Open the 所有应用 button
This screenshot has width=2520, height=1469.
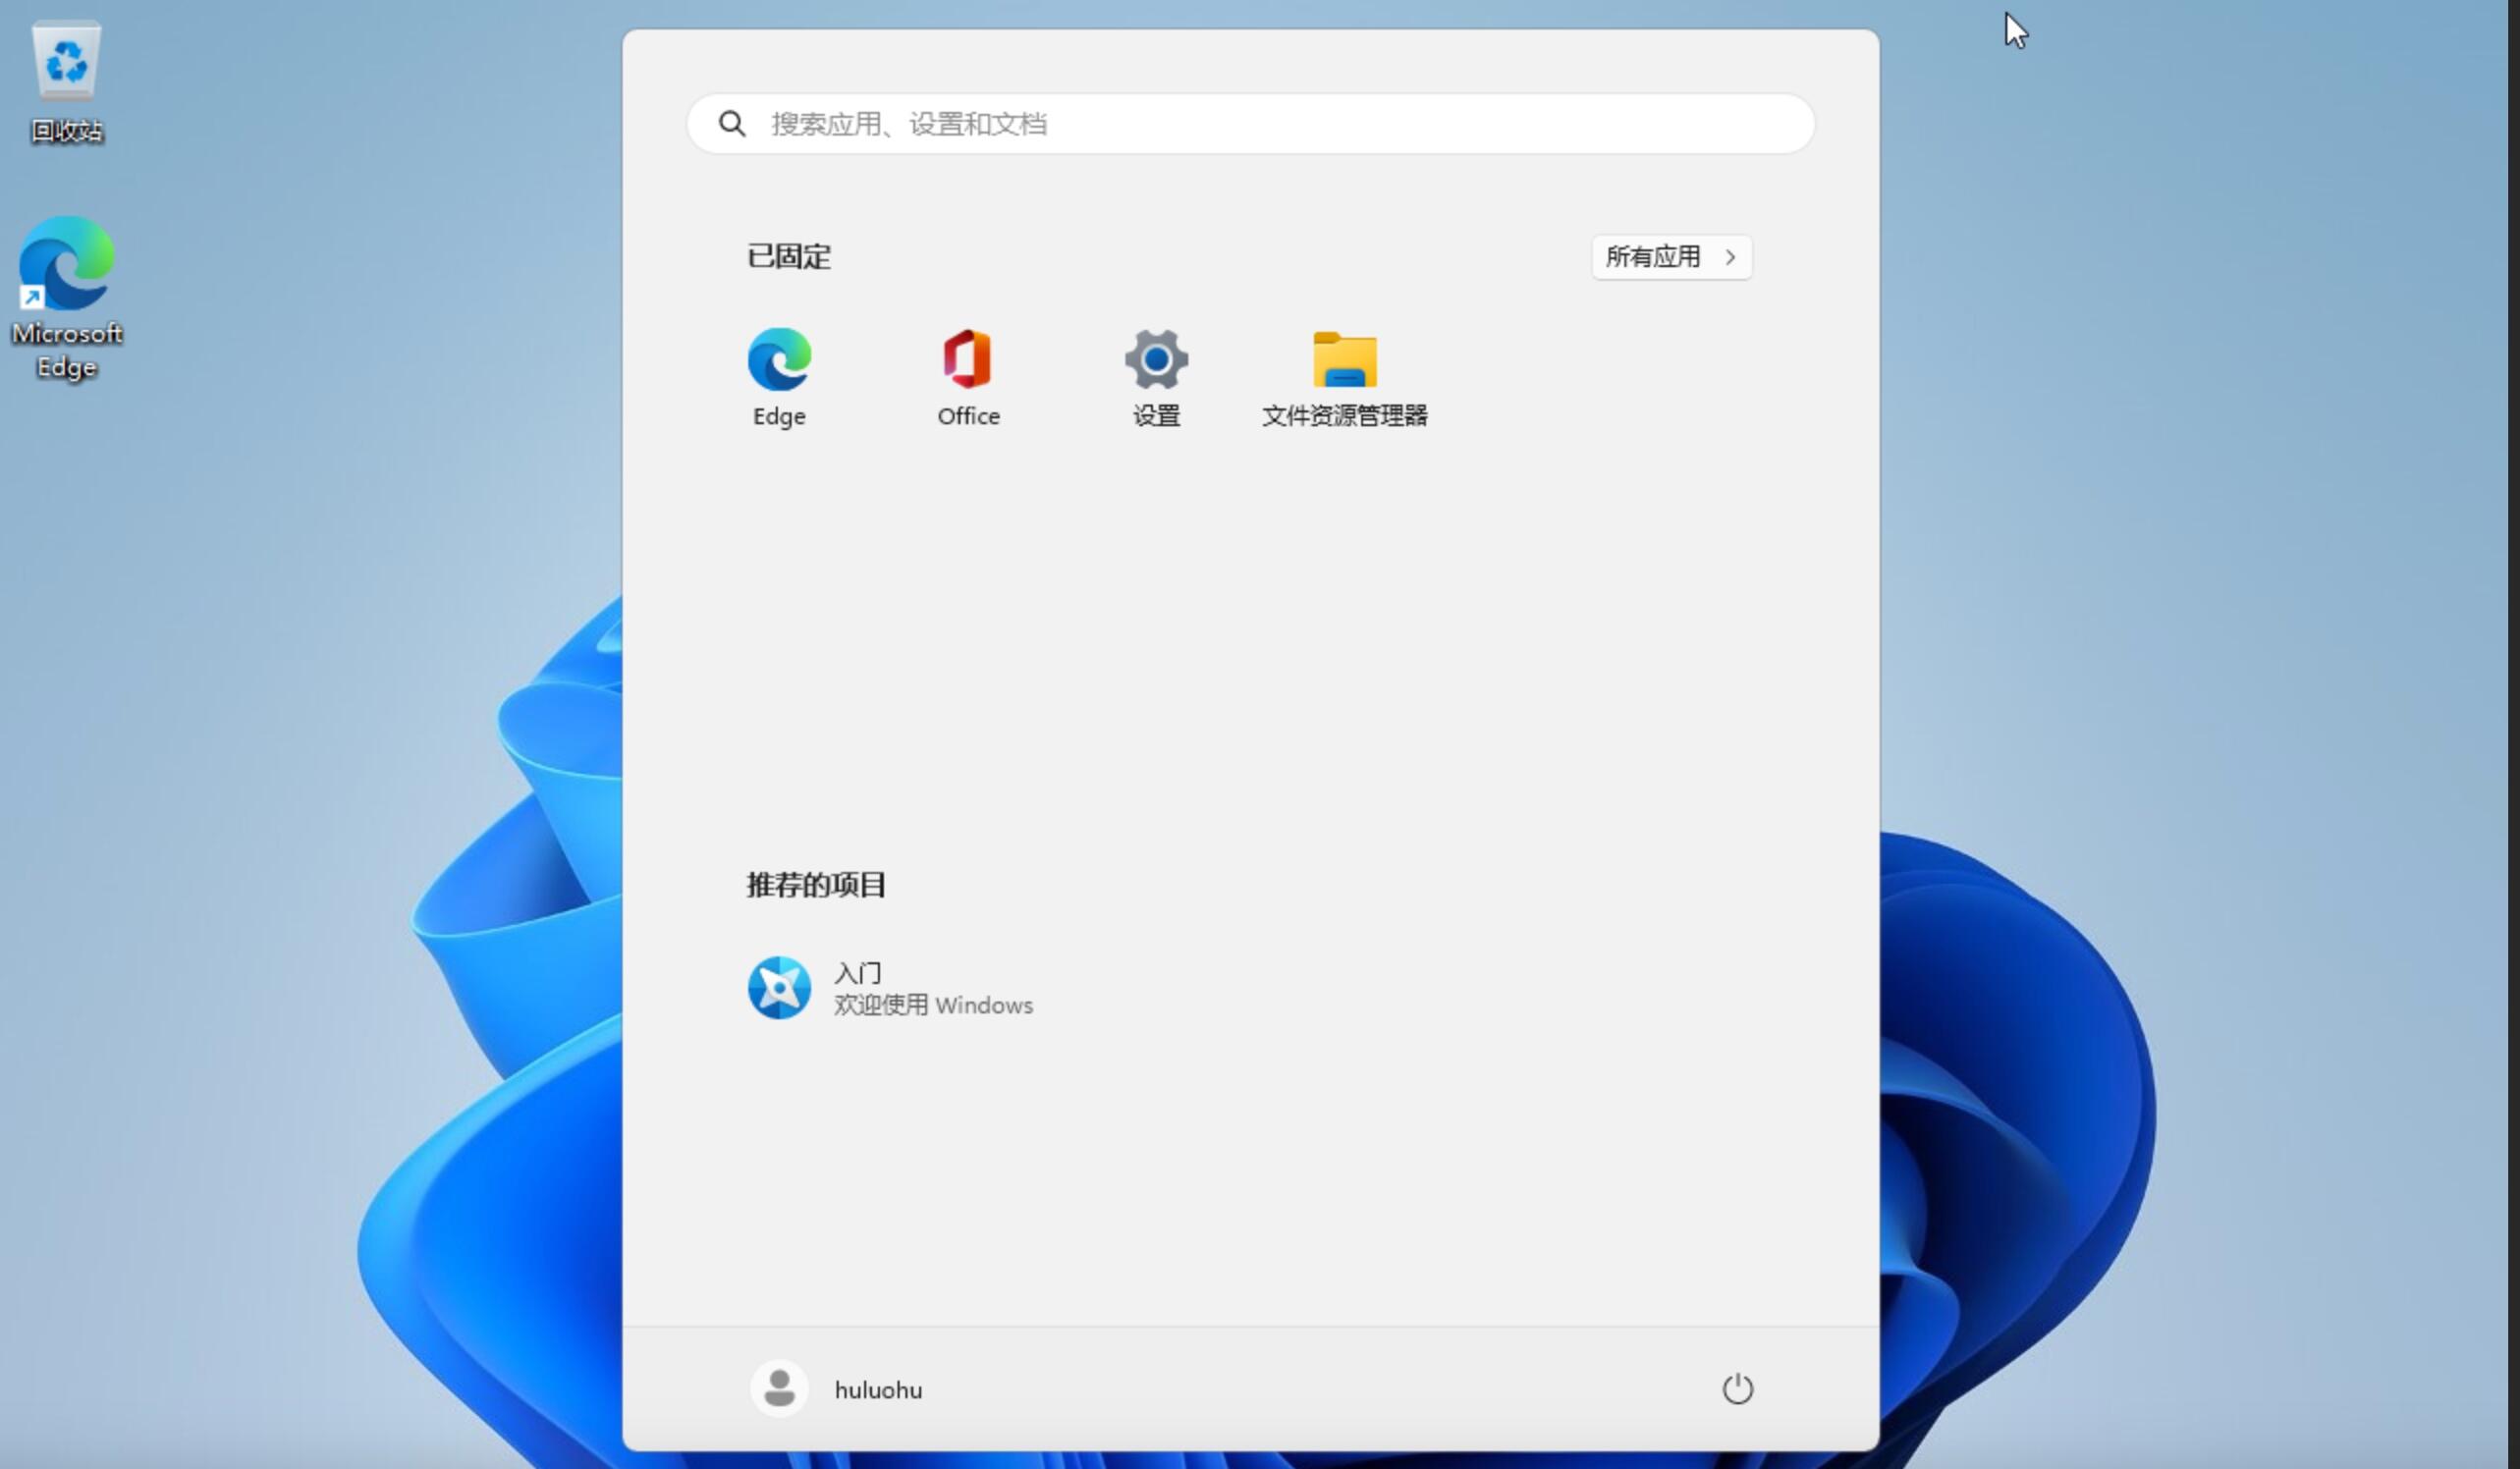1671,257
